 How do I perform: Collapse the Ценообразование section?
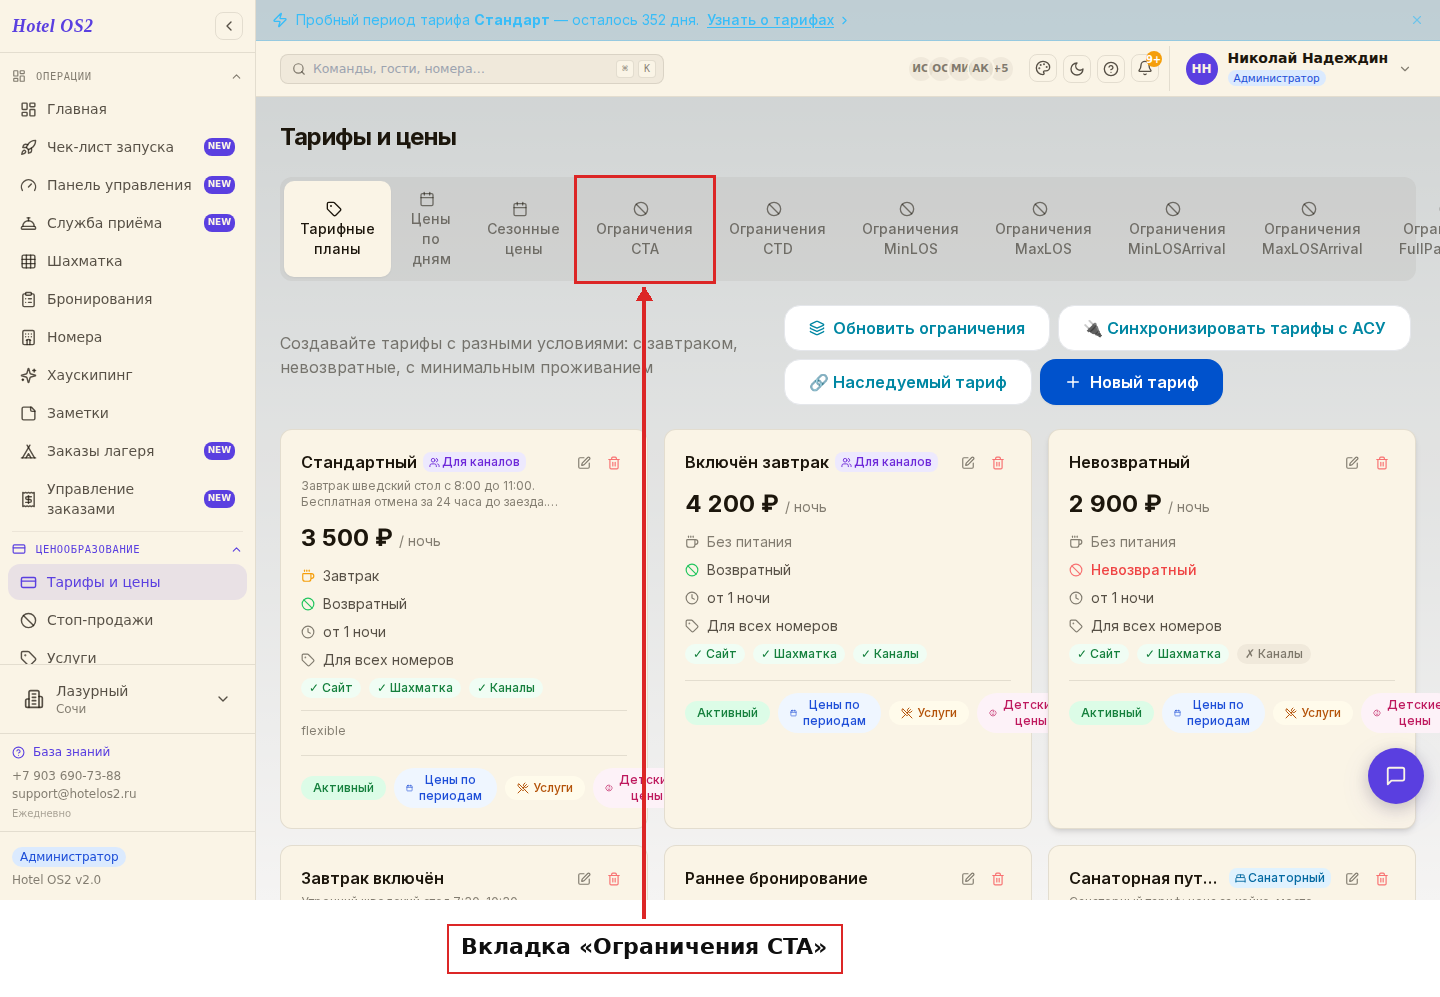click(127, 549)
